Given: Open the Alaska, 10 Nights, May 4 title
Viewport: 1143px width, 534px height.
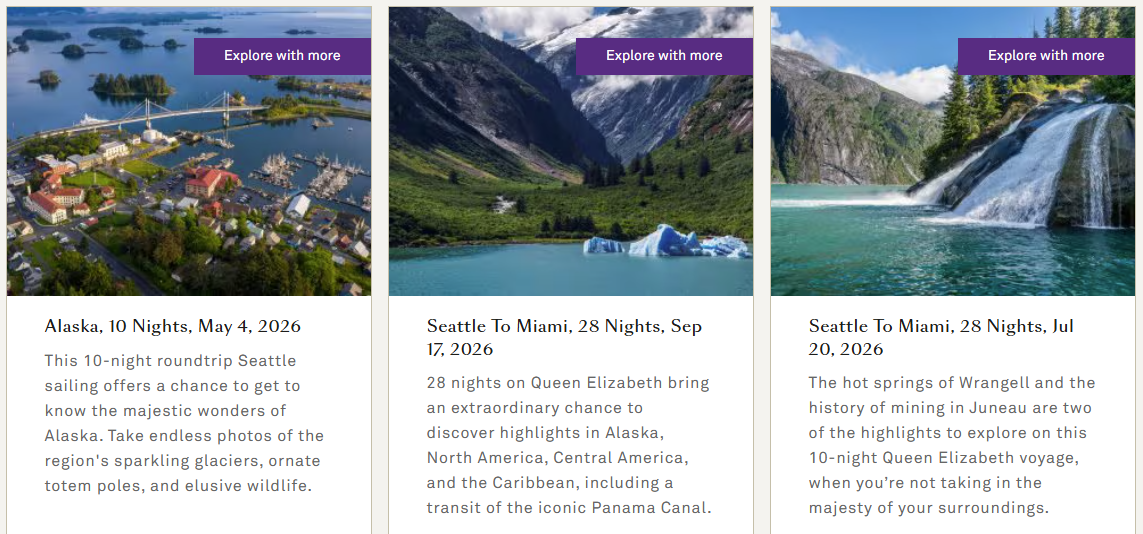Looking at the screenshot, I should (x=172, y=326).
